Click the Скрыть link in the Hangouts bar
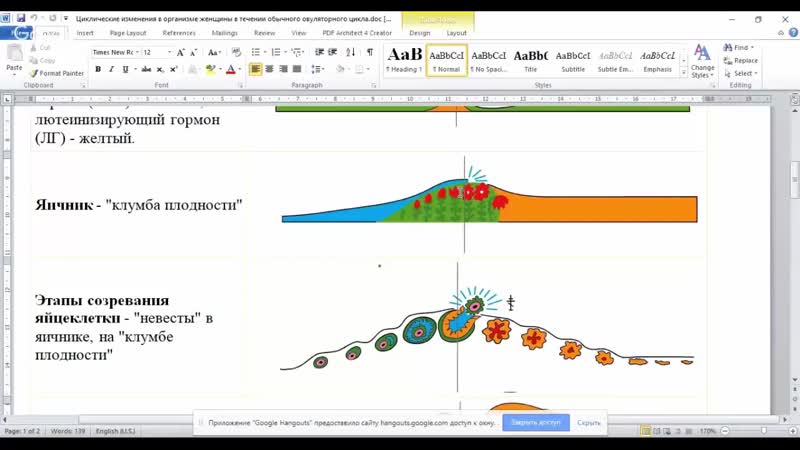This screenshot has height=450, width=800. coord(589,423)
